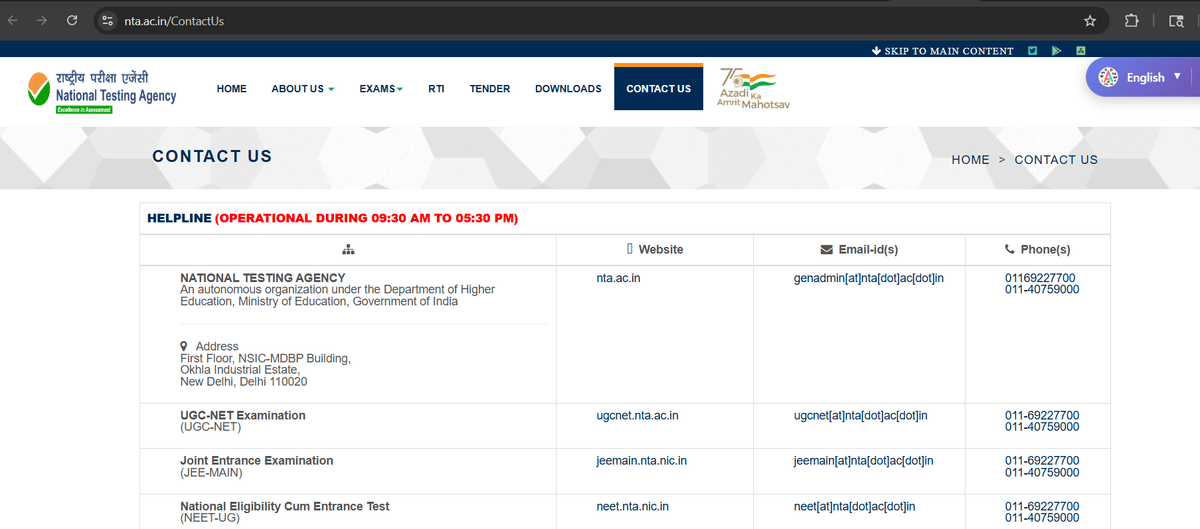Open the neet.nta.nic.in website link
The width and height of the screenshot is (1200, 529).
coord(632,507)
